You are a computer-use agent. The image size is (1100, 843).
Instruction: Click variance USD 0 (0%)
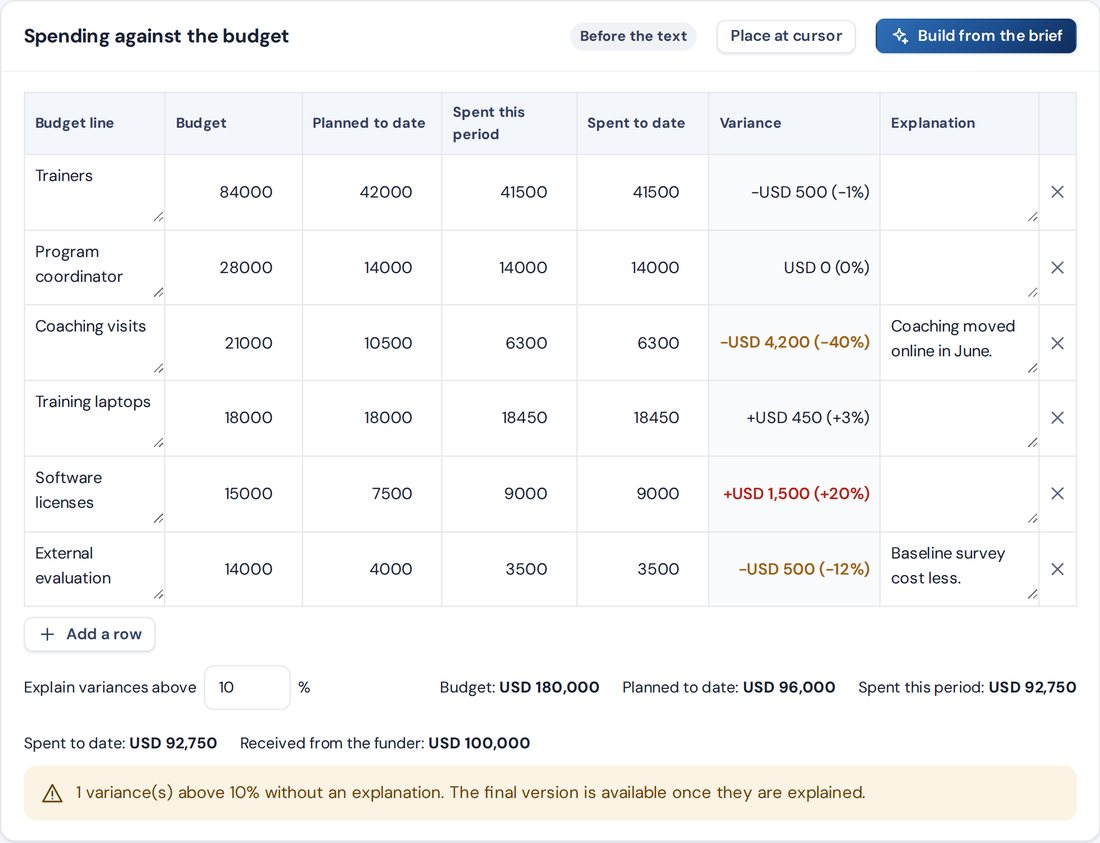point(826,267)
